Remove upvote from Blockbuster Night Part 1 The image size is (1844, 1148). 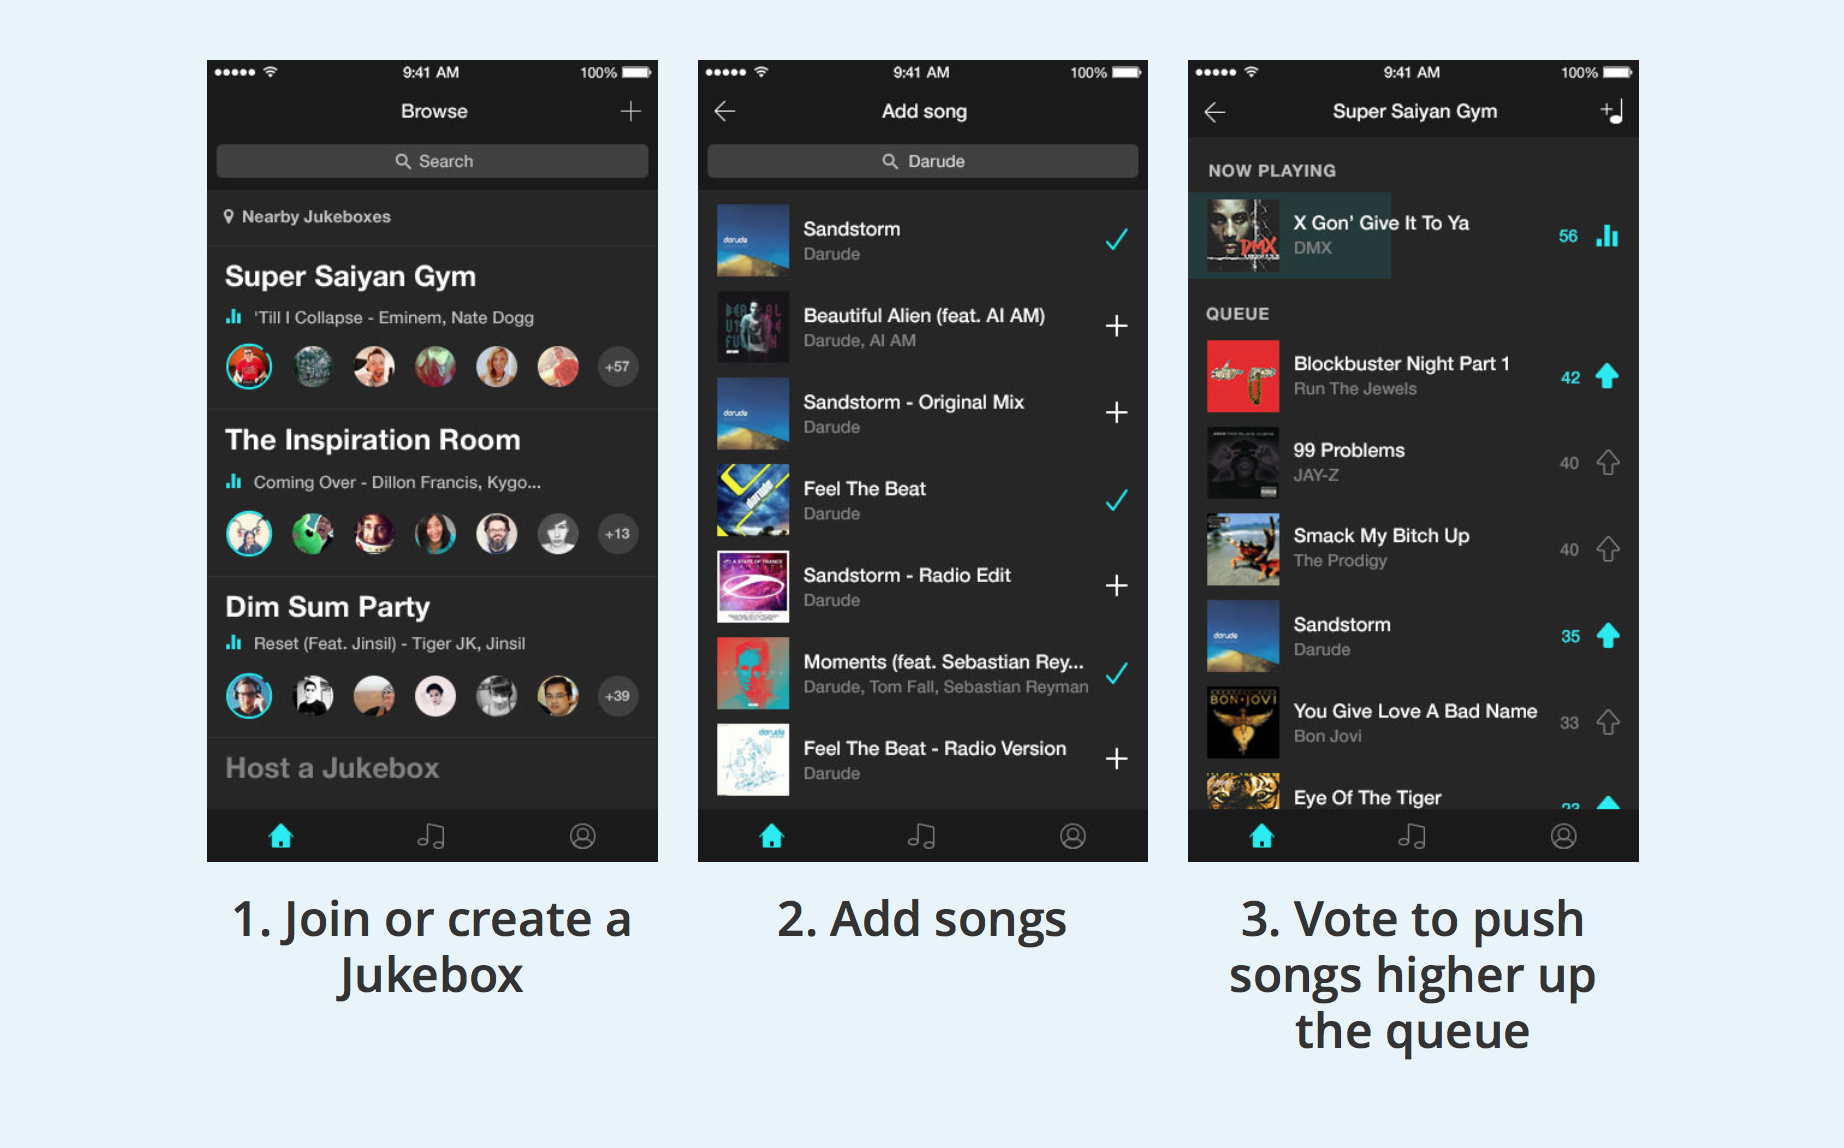pos(1607,376)
